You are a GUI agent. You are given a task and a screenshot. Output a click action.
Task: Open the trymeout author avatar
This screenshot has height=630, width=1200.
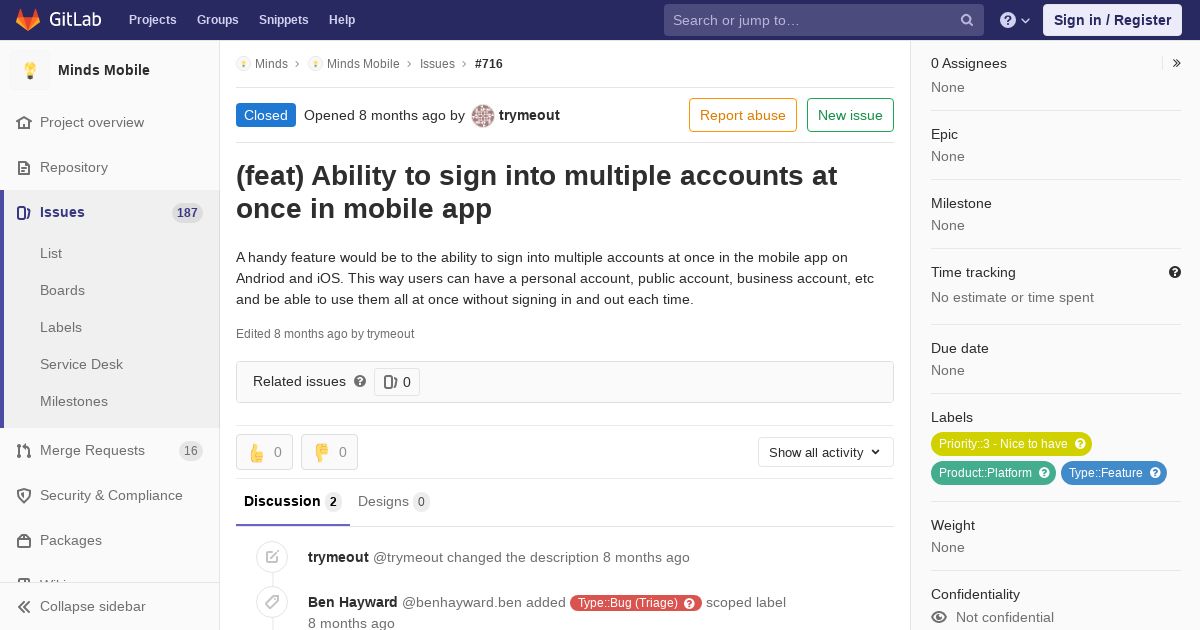[x=483, y=115]
